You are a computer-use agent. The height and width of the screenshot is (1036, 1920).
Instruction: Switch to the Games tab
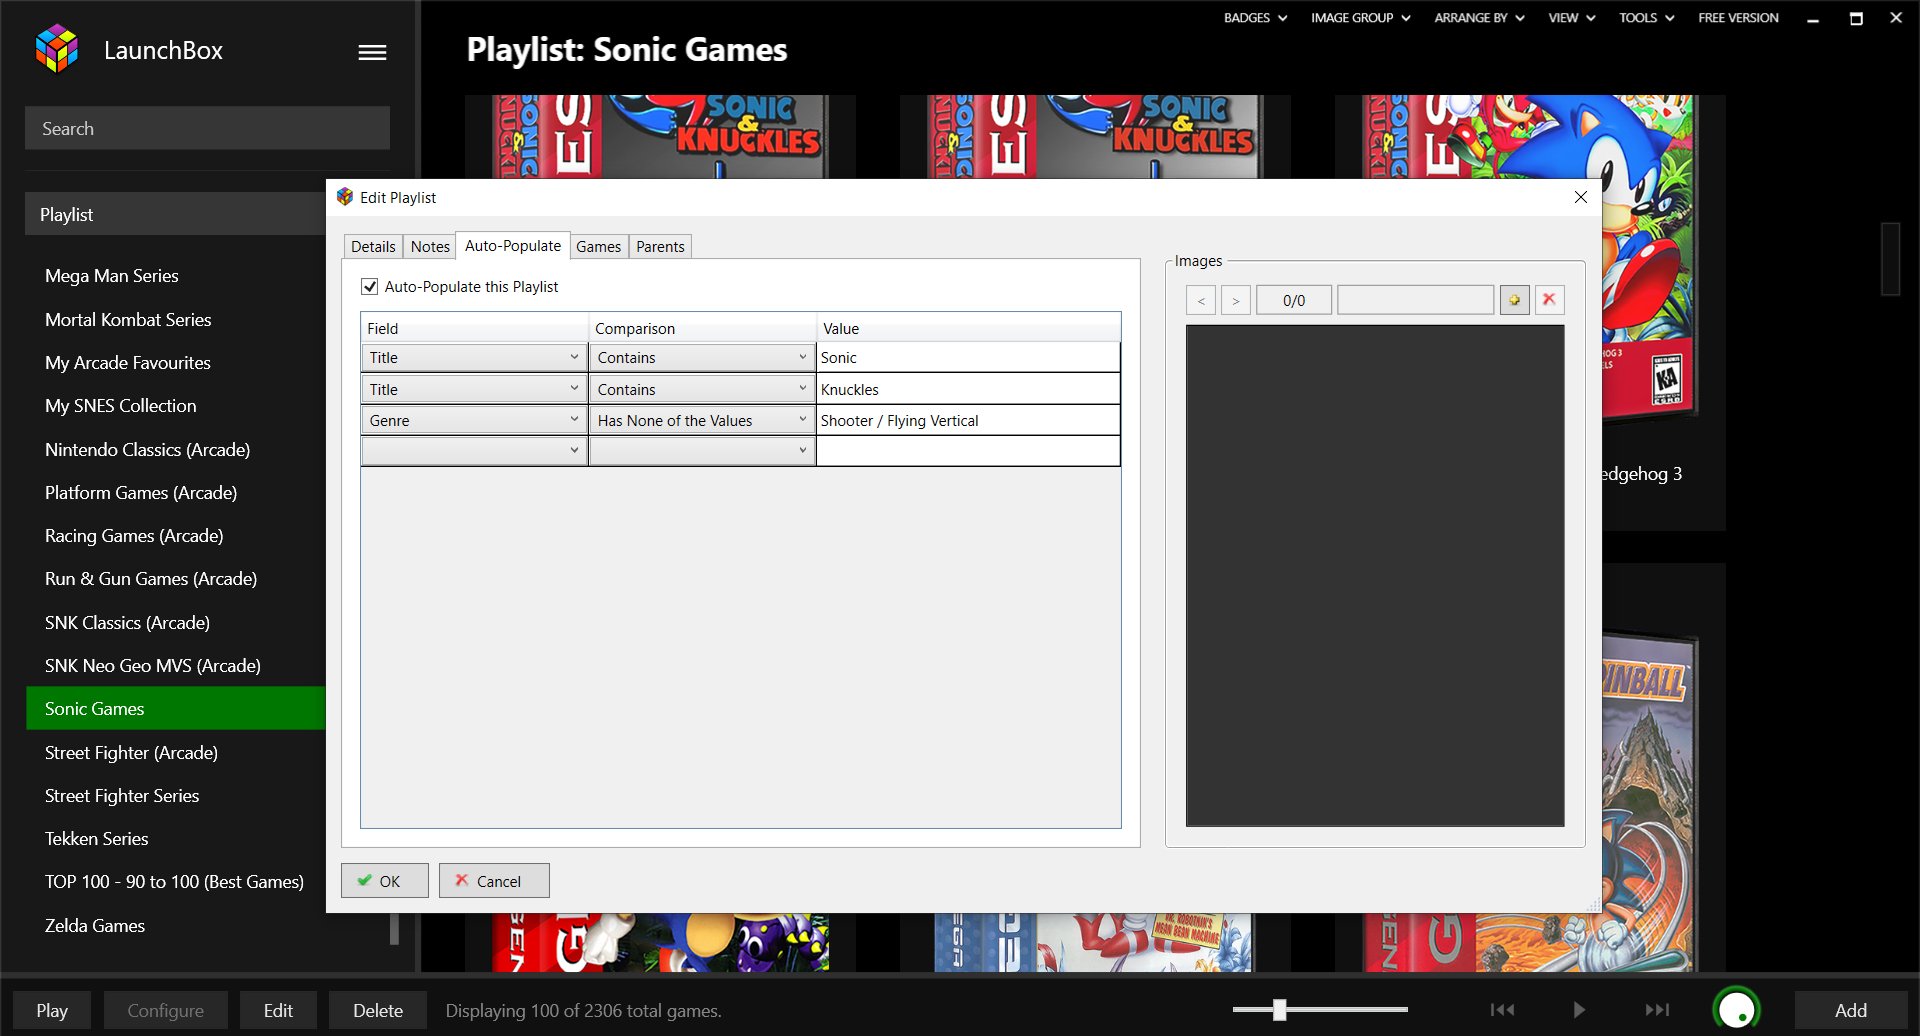pyautogui.click(x=598, y=247)
